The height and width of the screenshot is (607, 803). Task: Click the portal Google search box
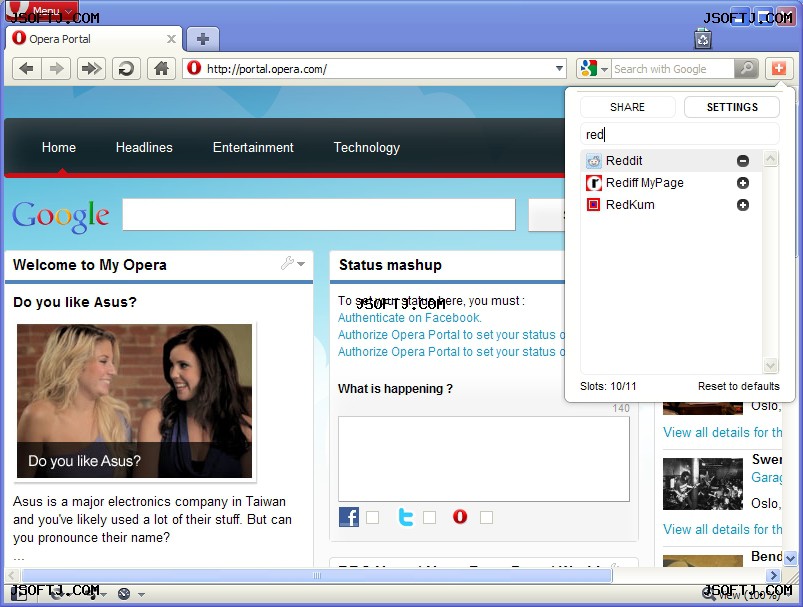pos(319,215)
